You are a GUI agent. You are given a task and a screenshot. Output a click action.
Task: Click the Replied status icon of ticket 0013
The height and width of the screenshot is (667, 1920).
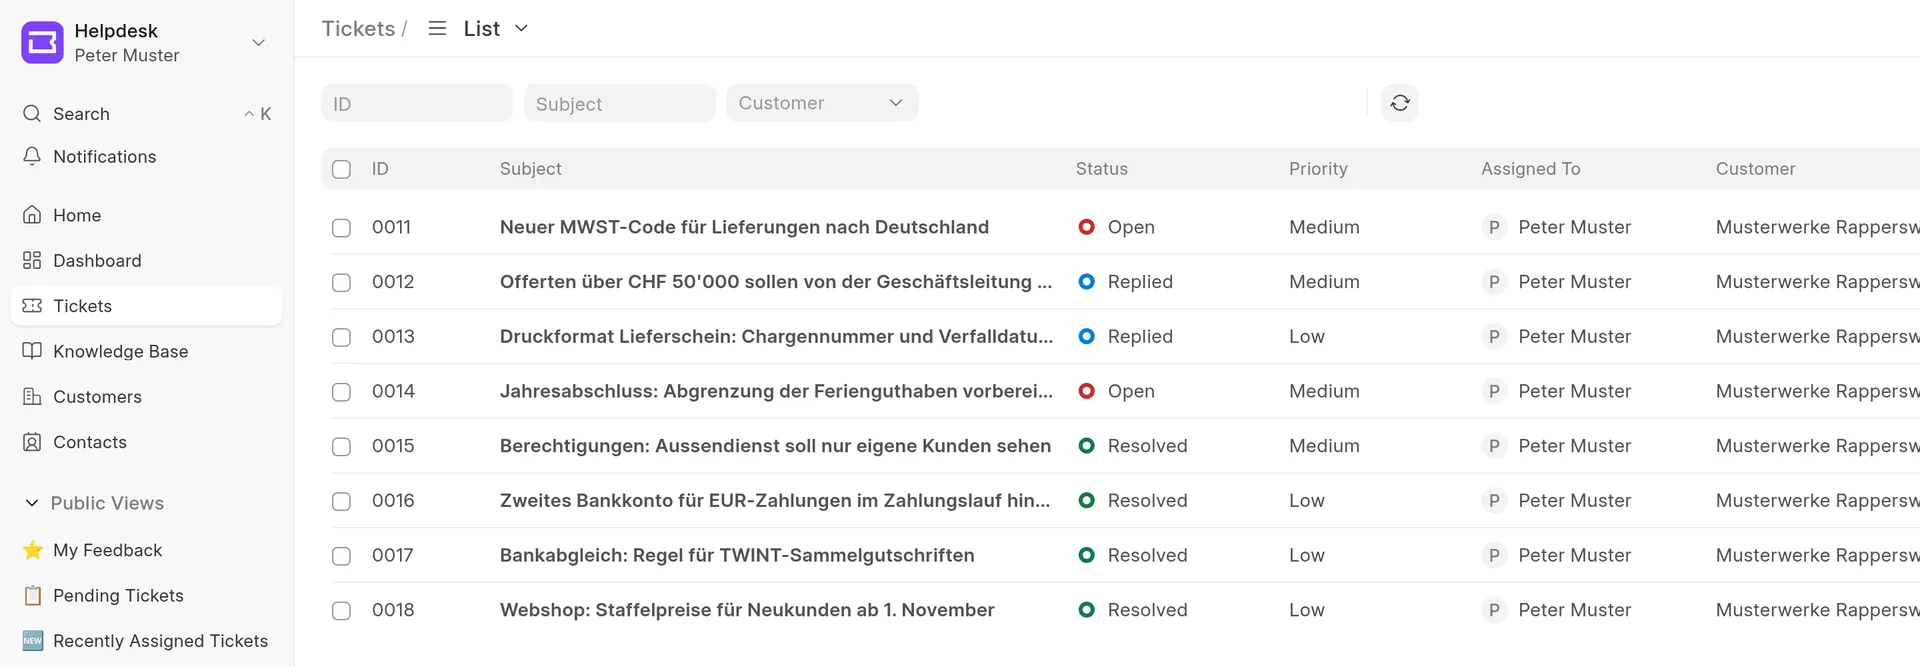[1086, 337]
